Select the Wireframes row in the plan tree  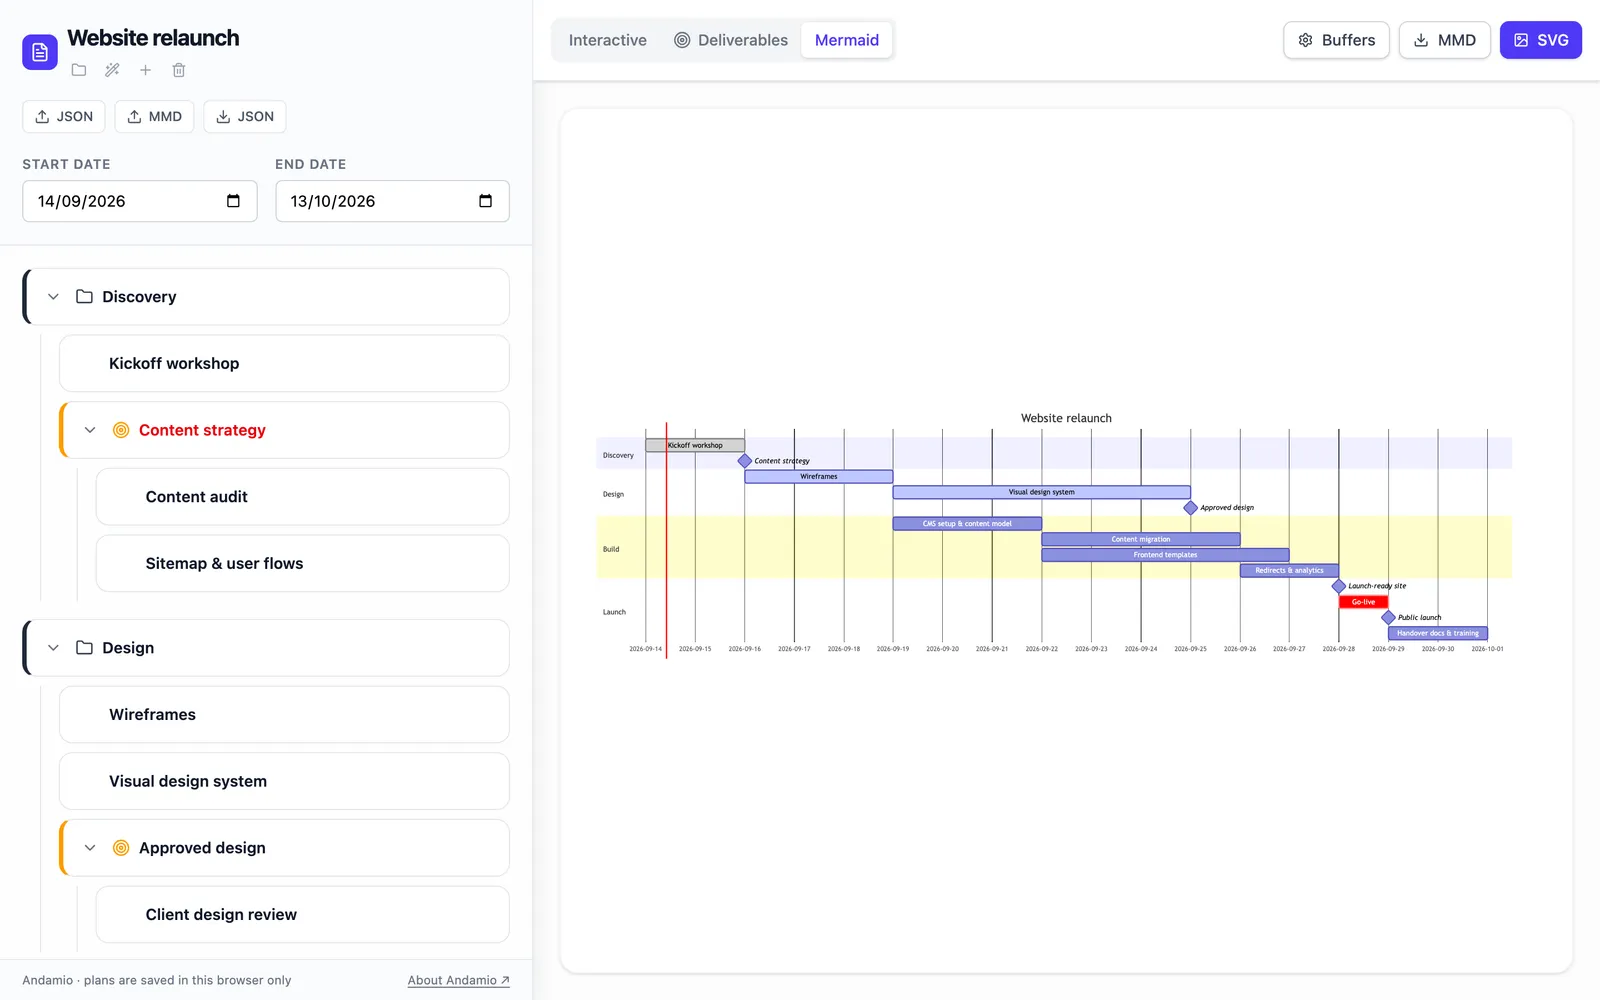(x=284, y=715)
